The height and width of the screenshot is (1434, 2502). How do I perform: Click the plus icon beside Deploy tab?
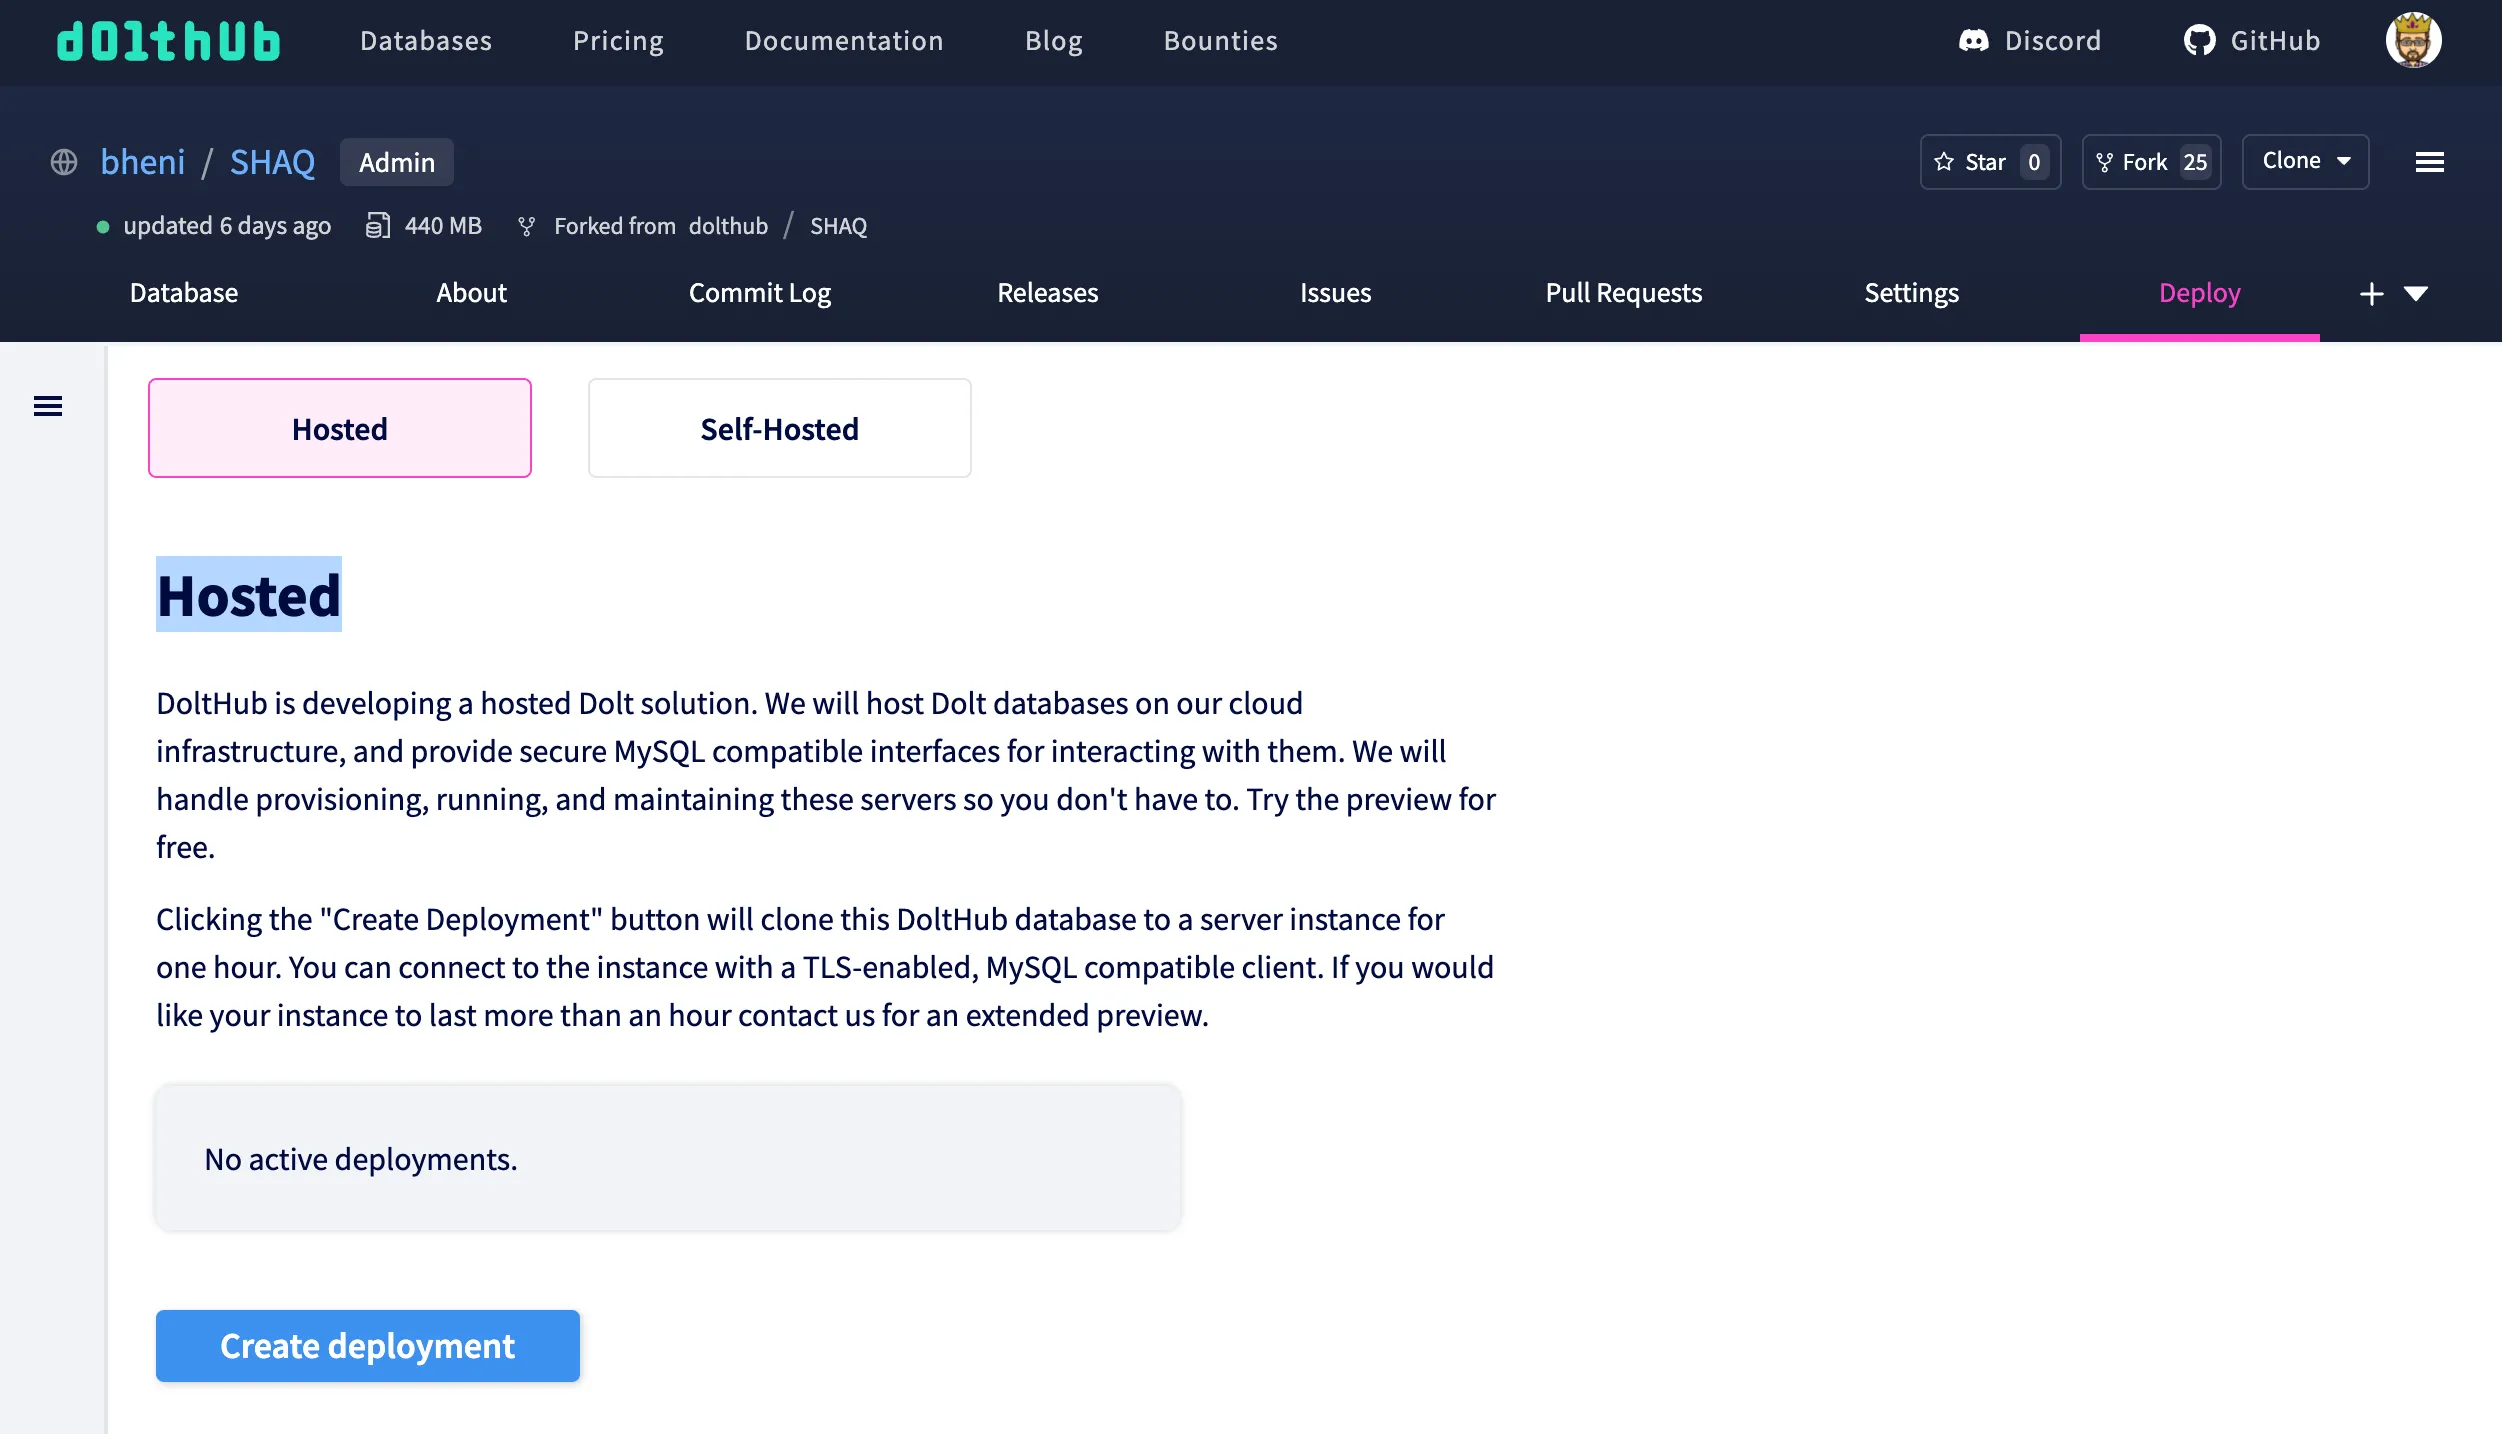2371,294
